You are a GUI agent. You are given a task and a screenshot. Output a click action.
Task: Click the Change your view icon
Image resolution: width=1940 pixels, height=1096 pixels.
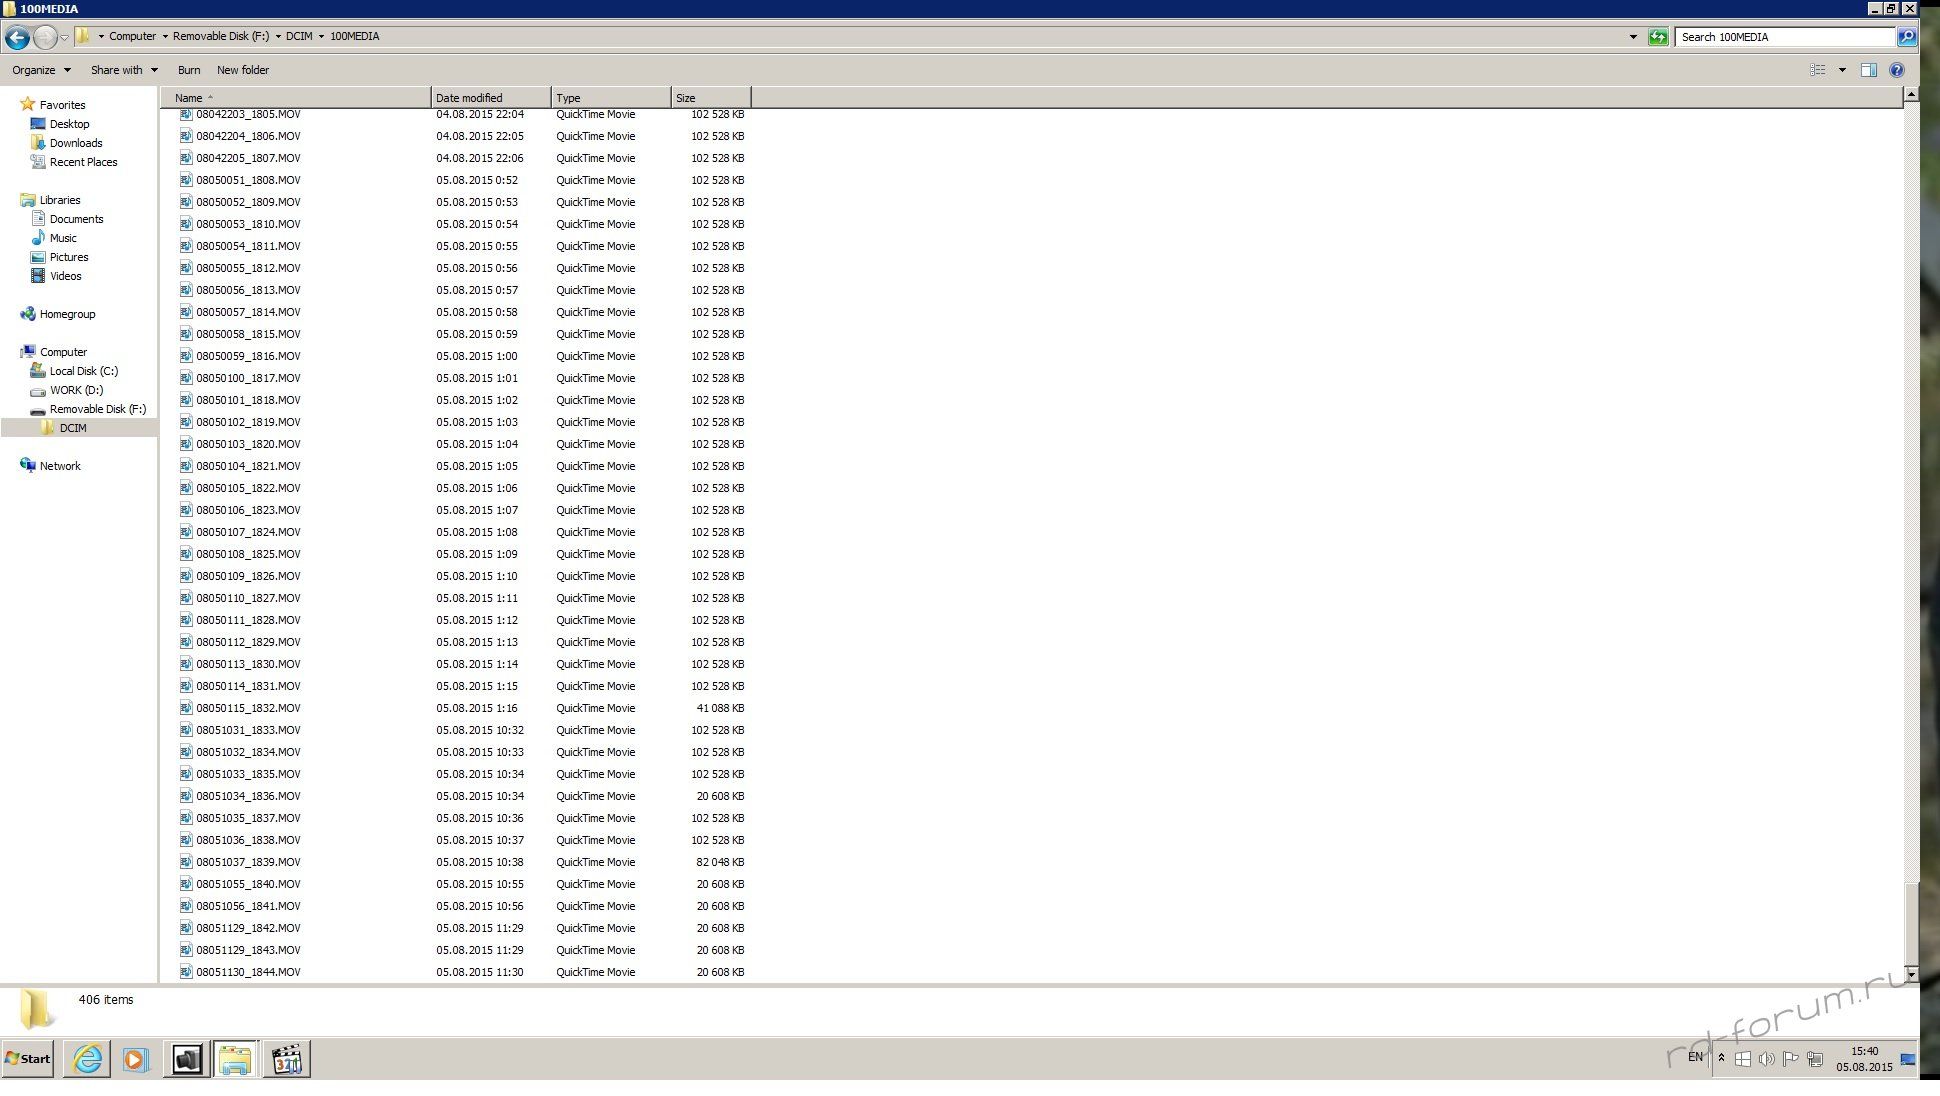click(x=1818, y=70)
